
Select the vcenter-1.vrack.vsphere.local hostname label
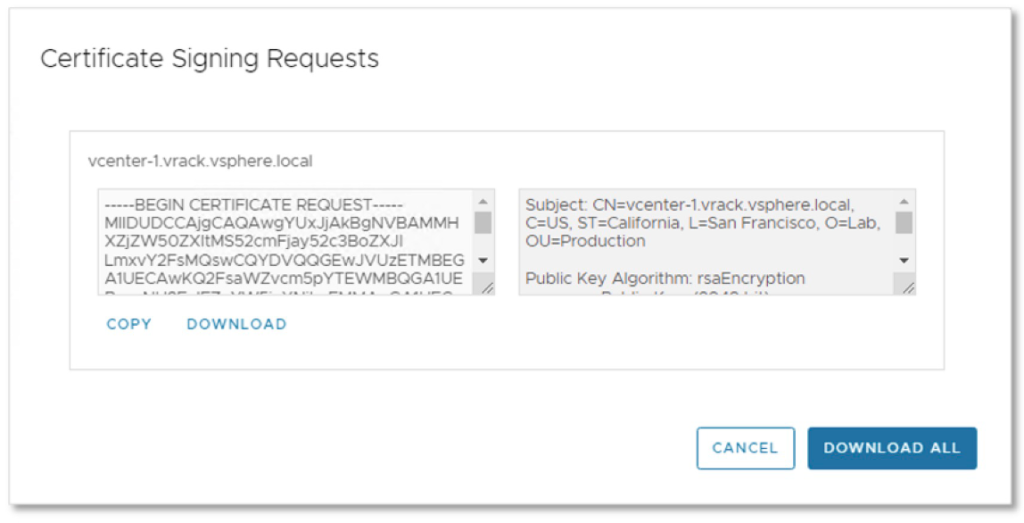201,160
